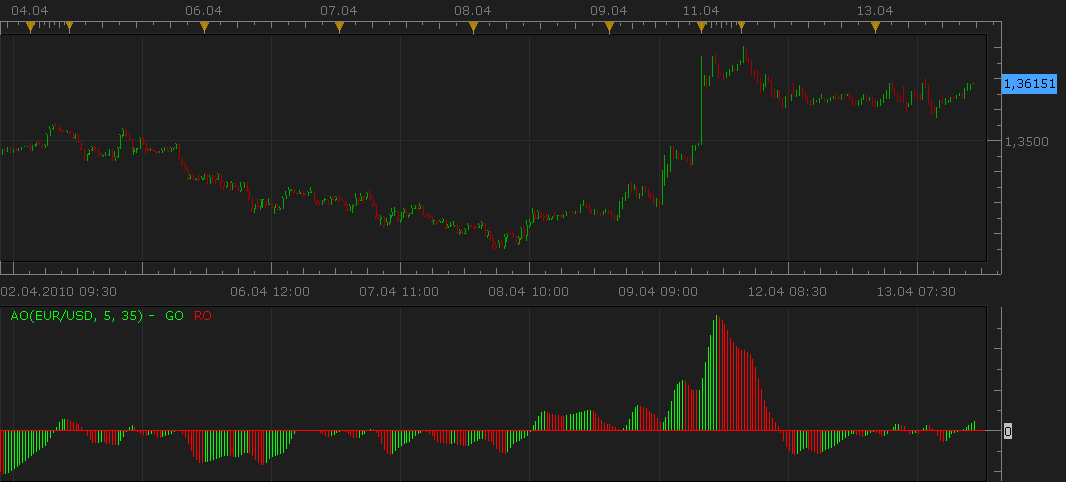The image size is (1066, 482).
Task: Click the 12.04 08:30 time label
Action: (x=787, y=292)
